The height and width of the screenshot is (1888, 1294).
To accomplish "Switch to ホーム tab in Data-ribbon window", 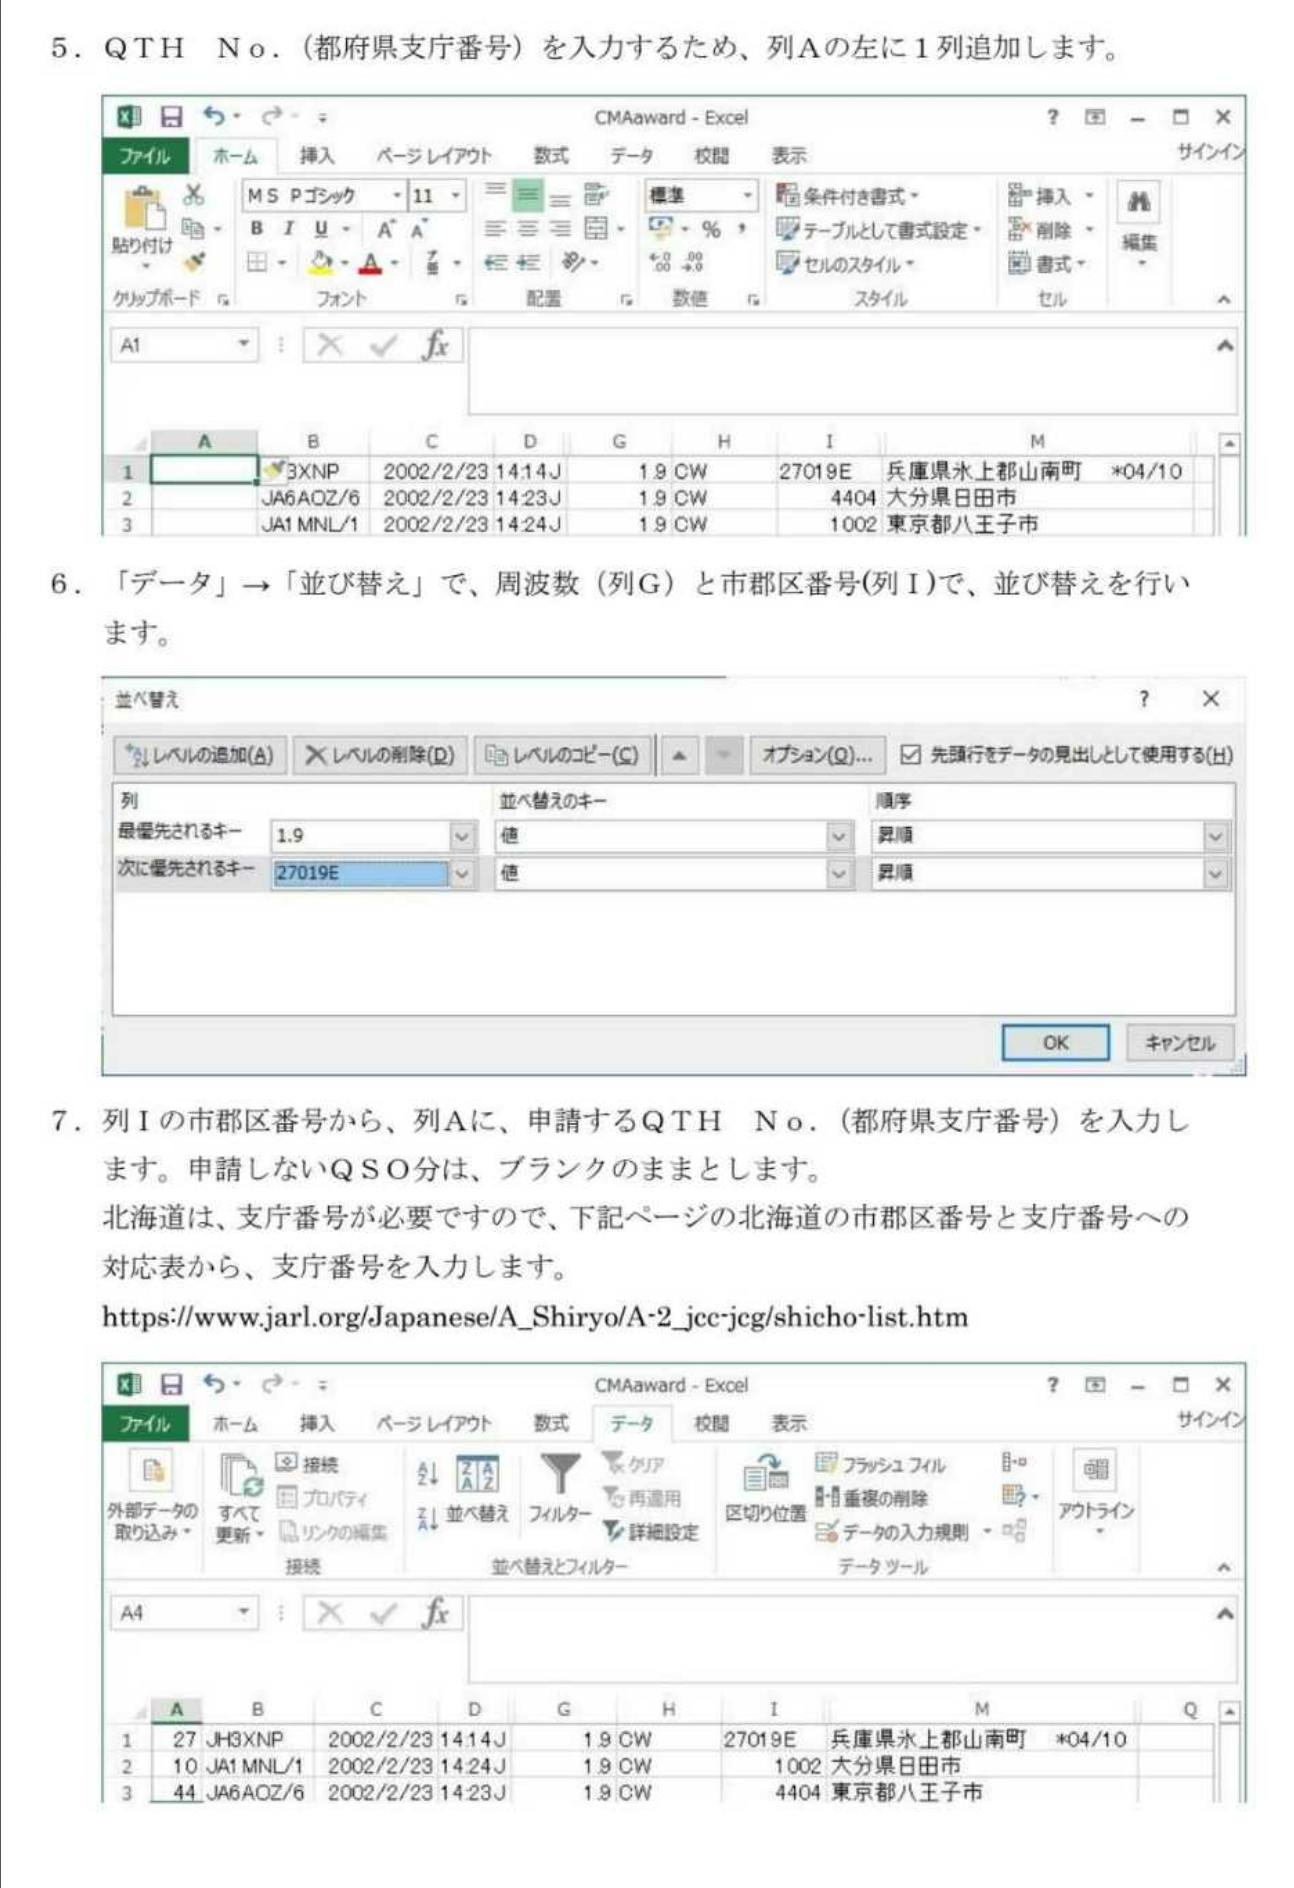I will point(235,1423).
